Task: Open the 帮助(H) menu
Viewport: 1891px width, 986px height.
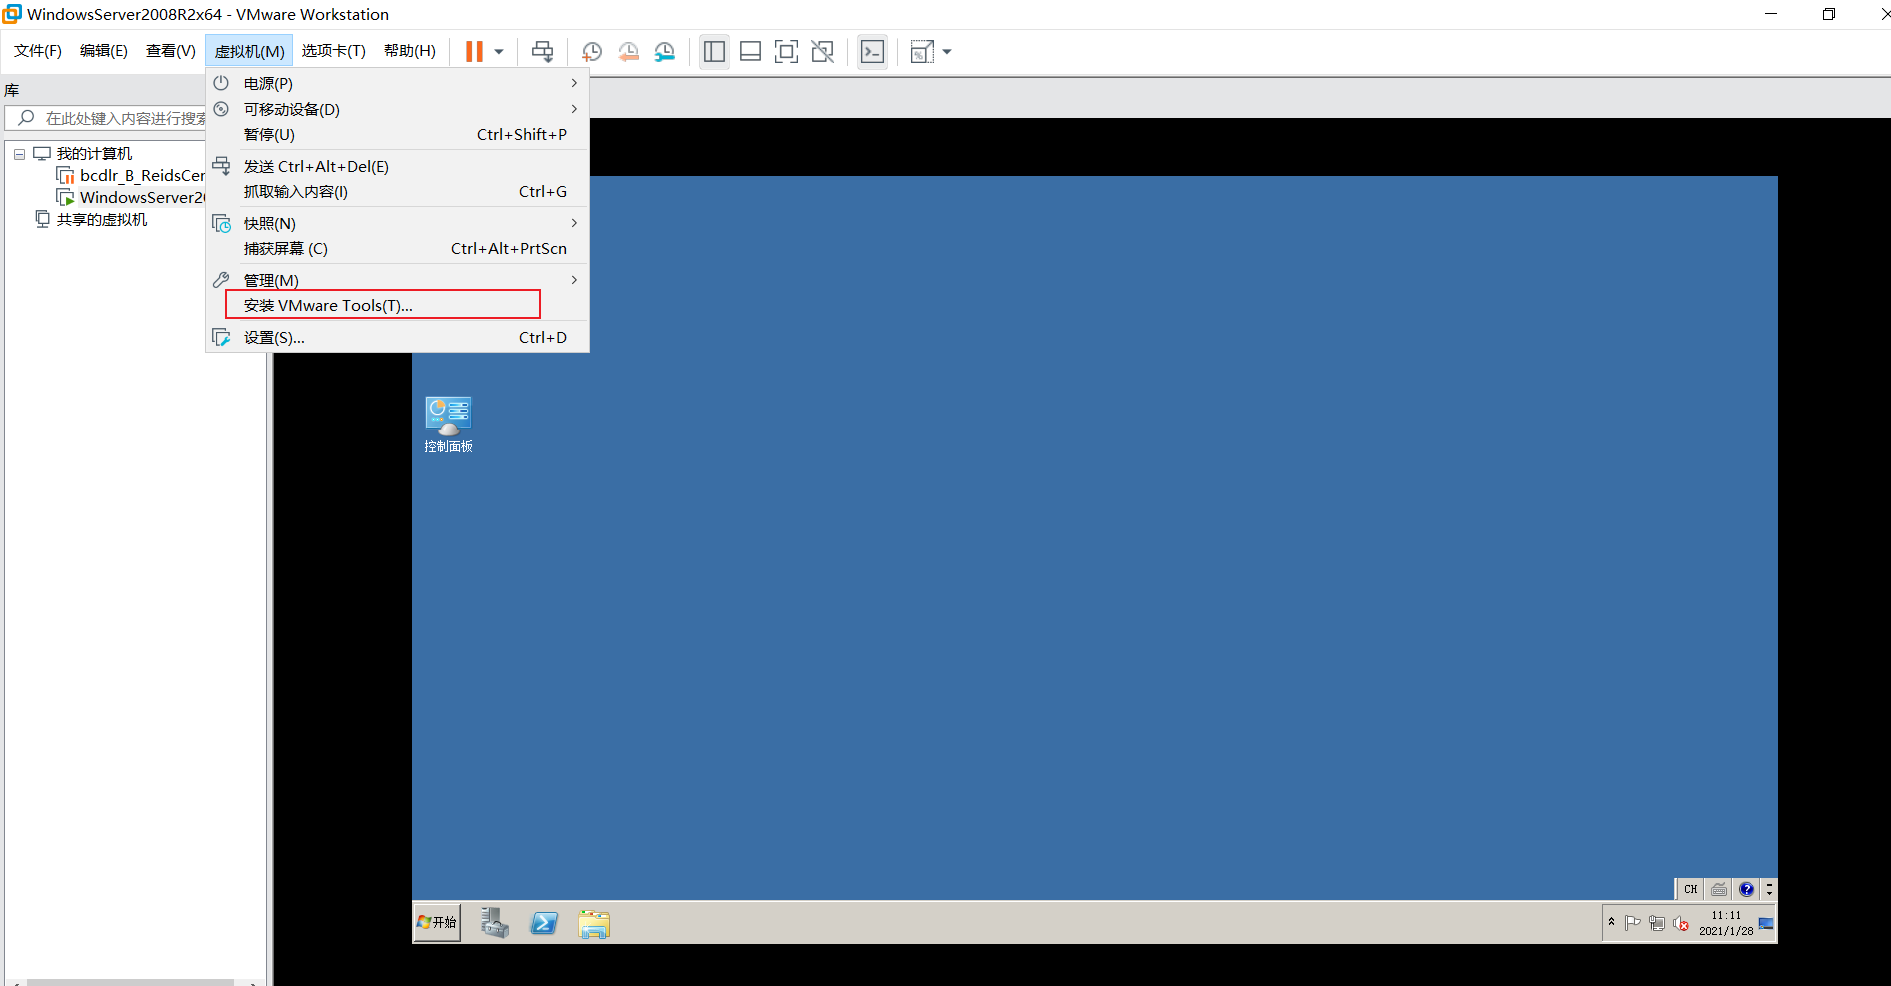Action: [x=409, y=50]
